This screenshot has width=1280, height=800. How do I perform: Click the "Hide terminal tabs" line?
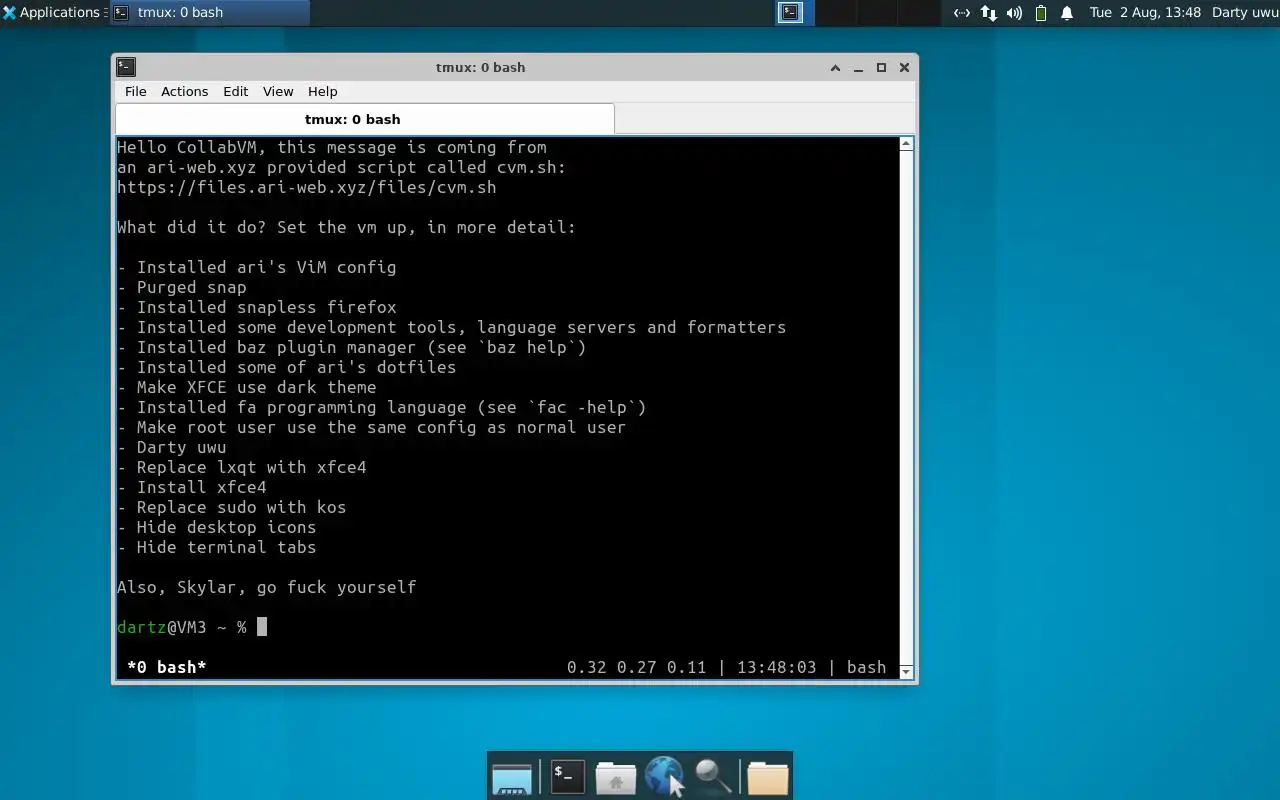[216, 547]
